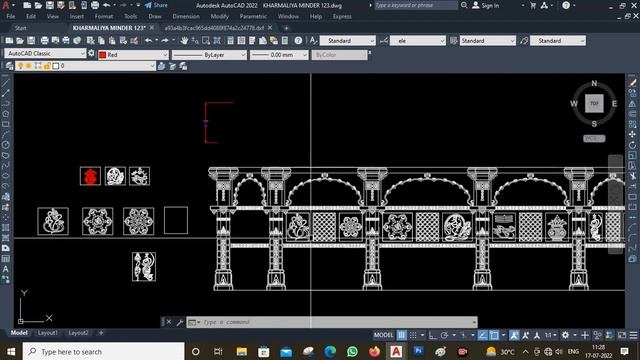Select the Rectangle tool in Draw toolbar
Image resolution: width=640 pixels, height=360 pixels.
tap(5, 124)
